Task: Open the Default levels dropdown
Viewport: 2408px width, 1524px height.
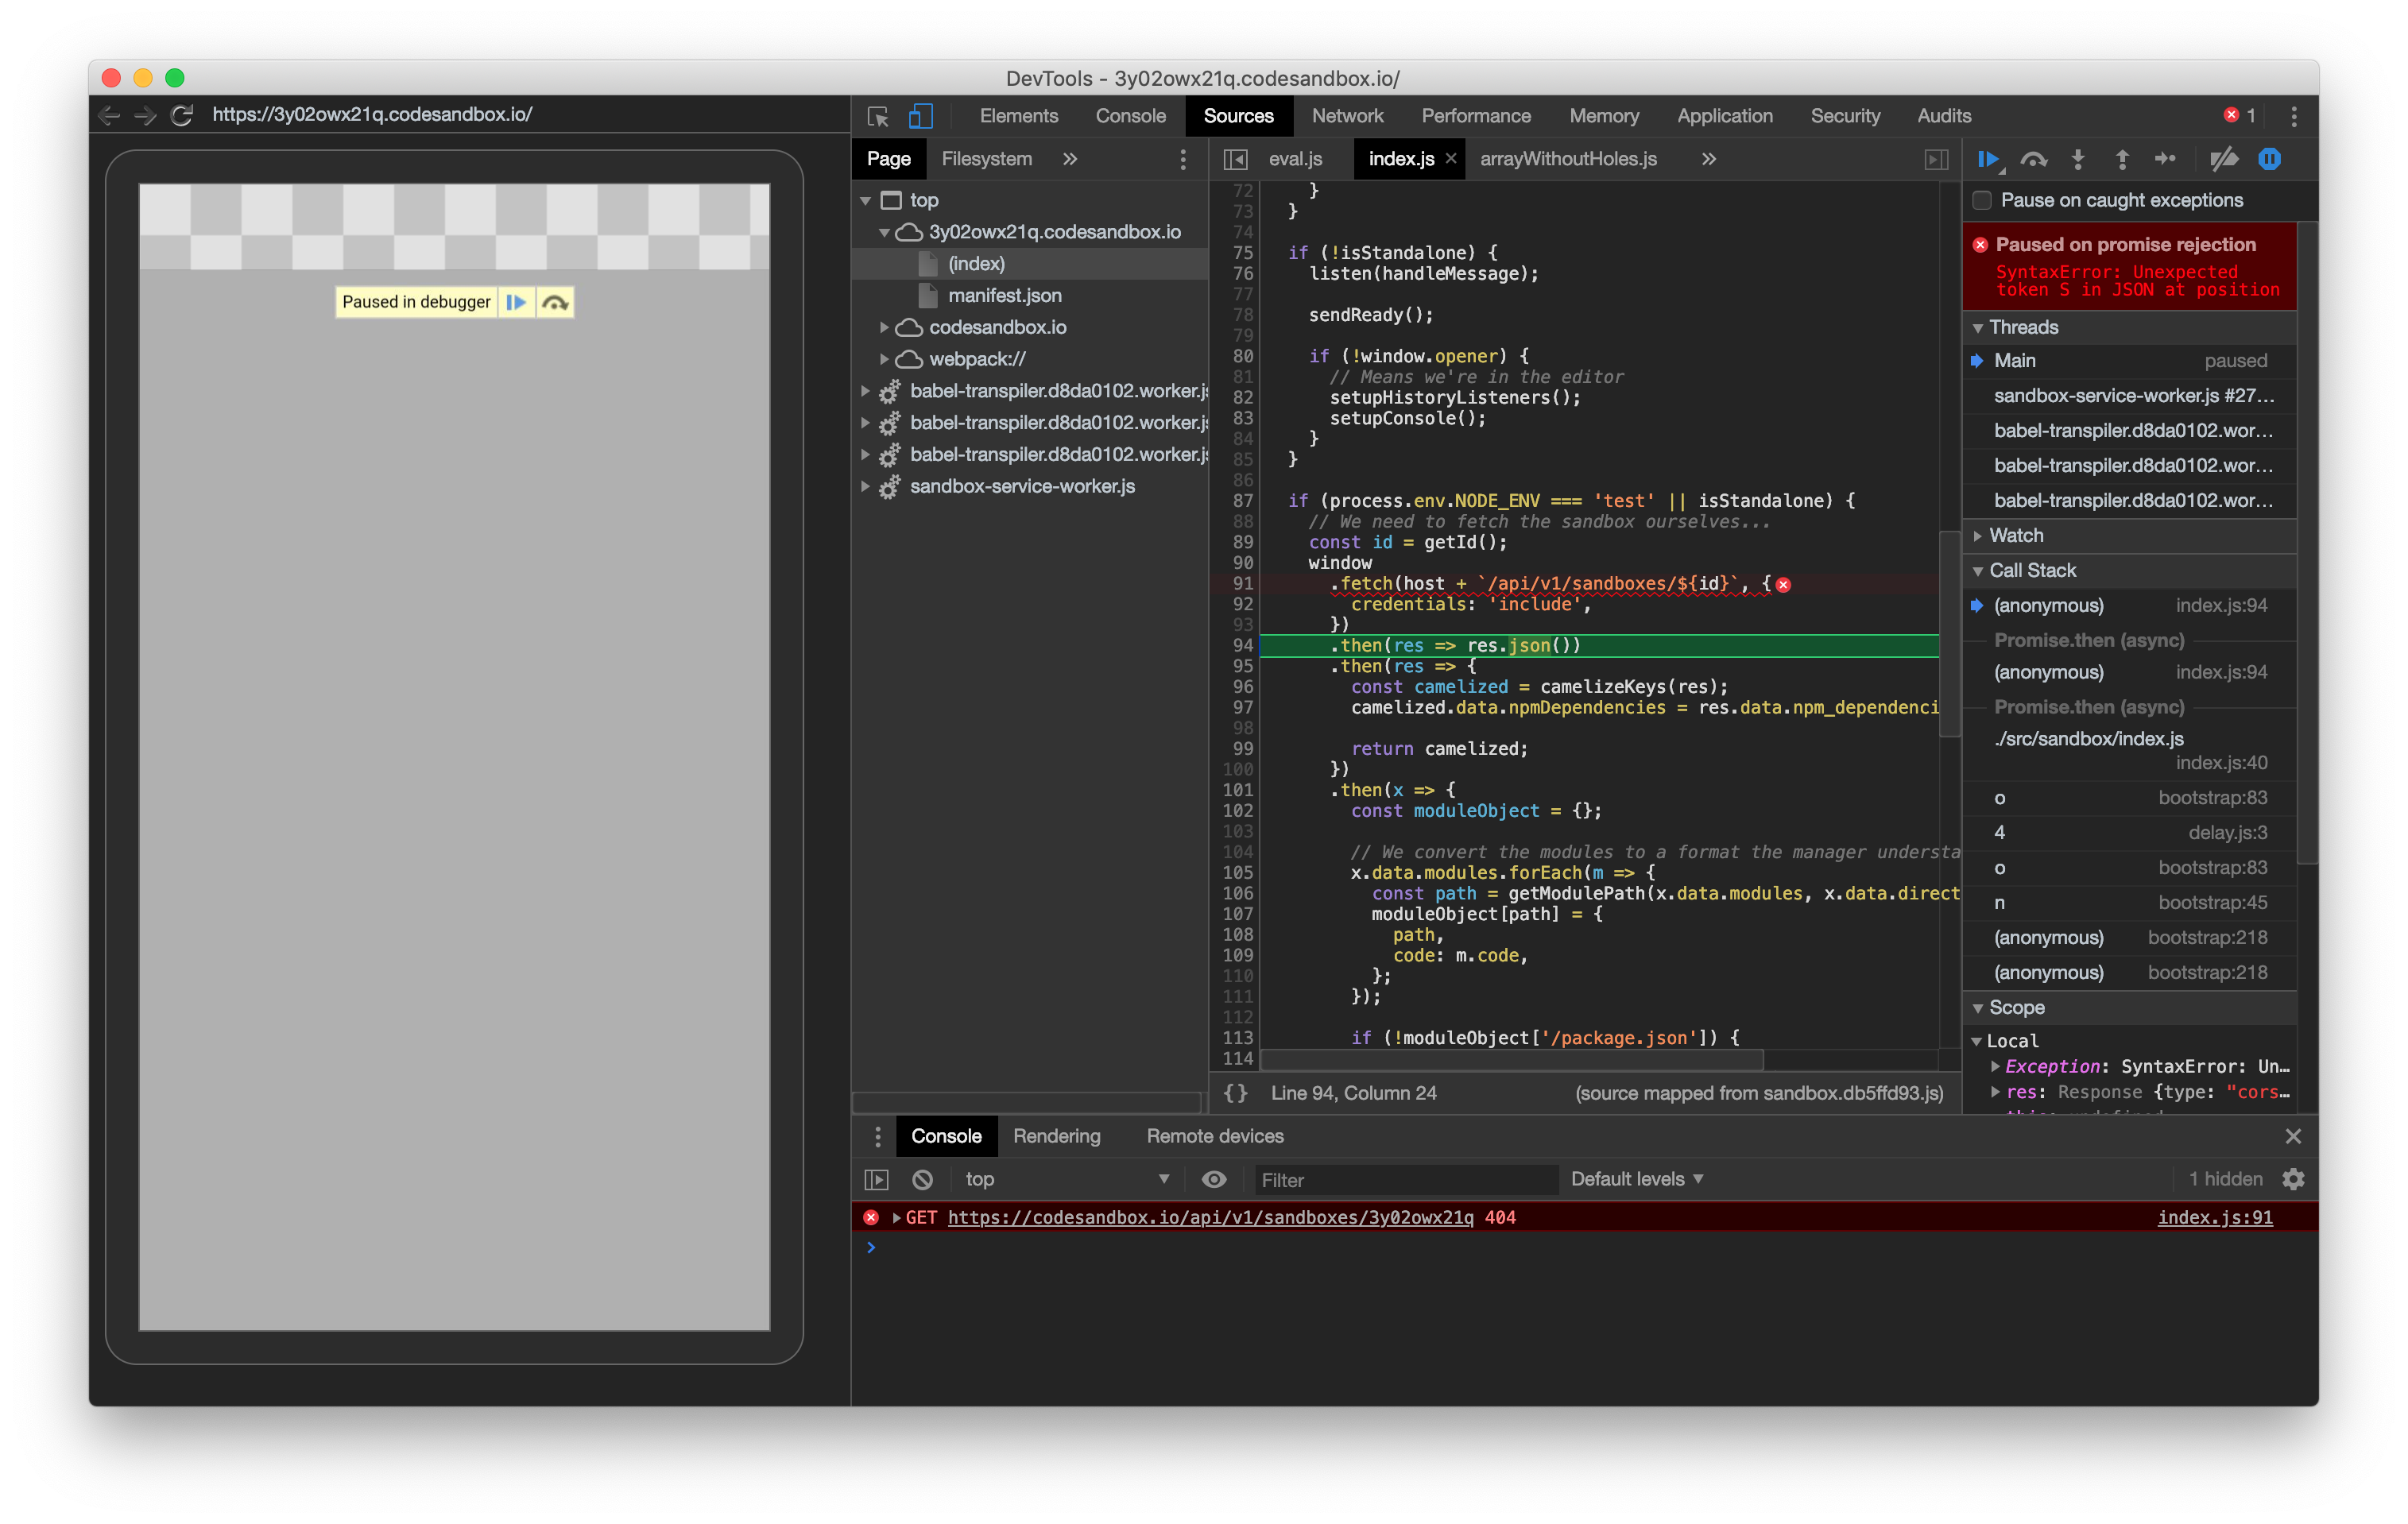Action: tap(1636, 1179)
